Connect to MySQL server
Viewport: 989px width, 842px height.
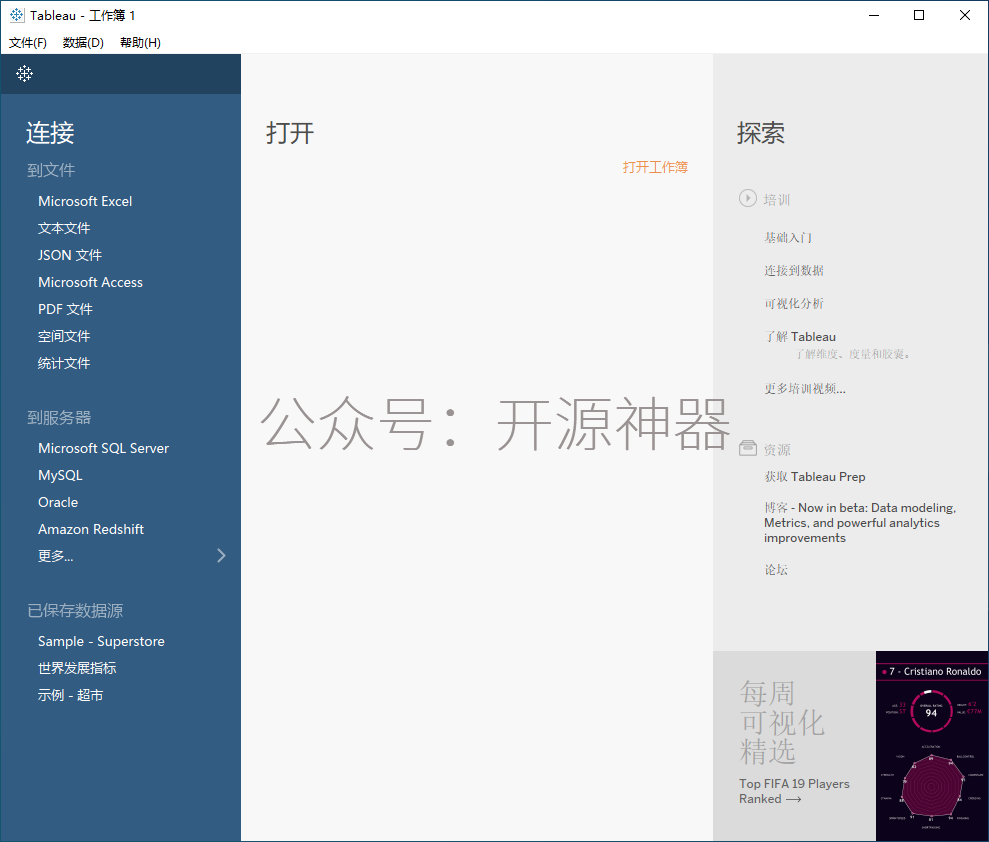[60, 476]
